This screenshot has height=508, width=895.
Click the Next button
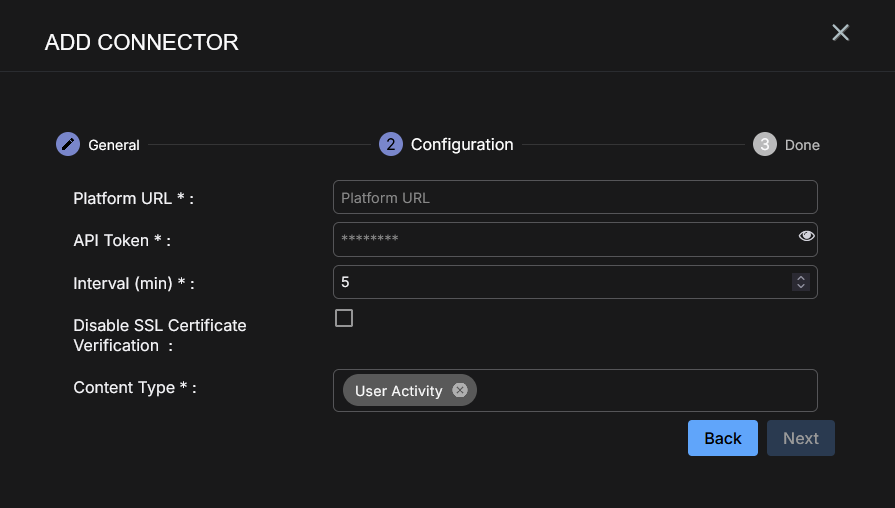point(801,438)
